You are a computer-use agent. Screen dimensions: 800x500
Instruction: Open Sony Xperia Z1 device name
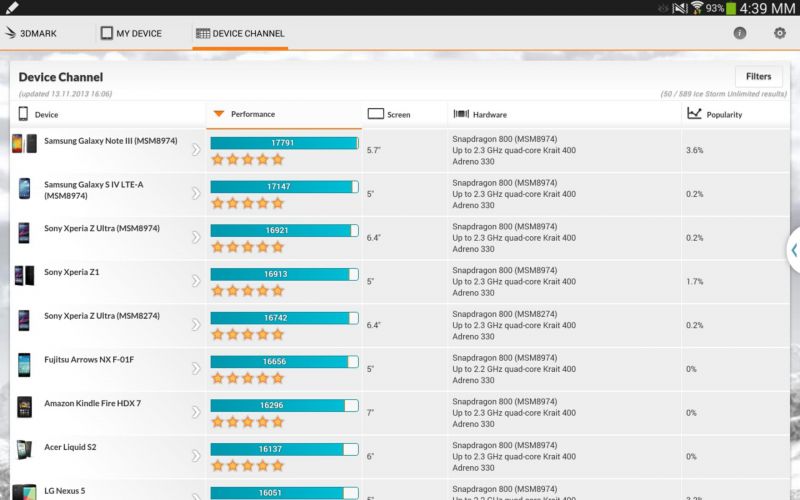coord(71,272)
